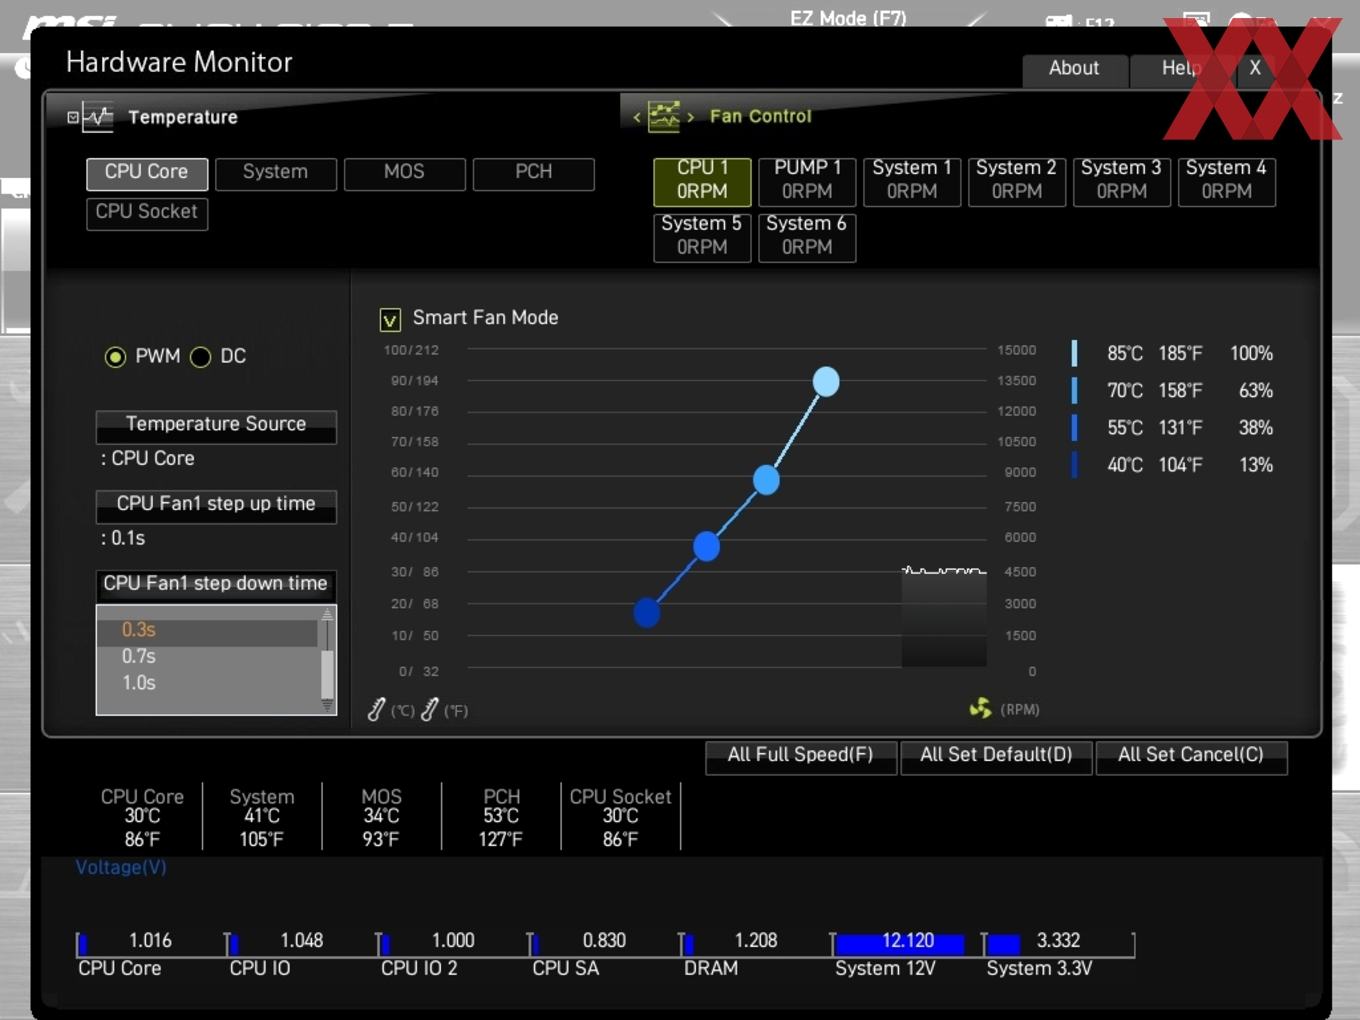Click All Set Cancel(C) button
Screen dimensions: 1360x1020
[x=1191, y=756]
